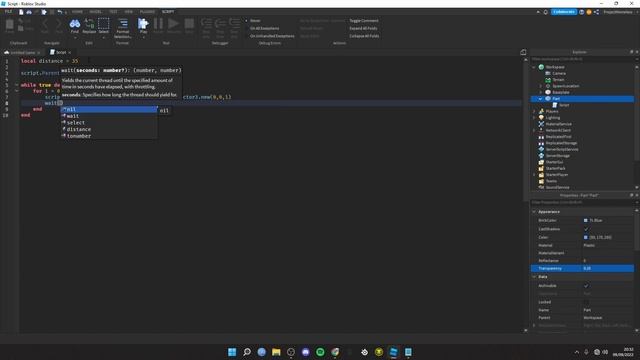Pick 'distance' from autocomplete list
This screenshot has height=360, width=640.
[109, 129]
